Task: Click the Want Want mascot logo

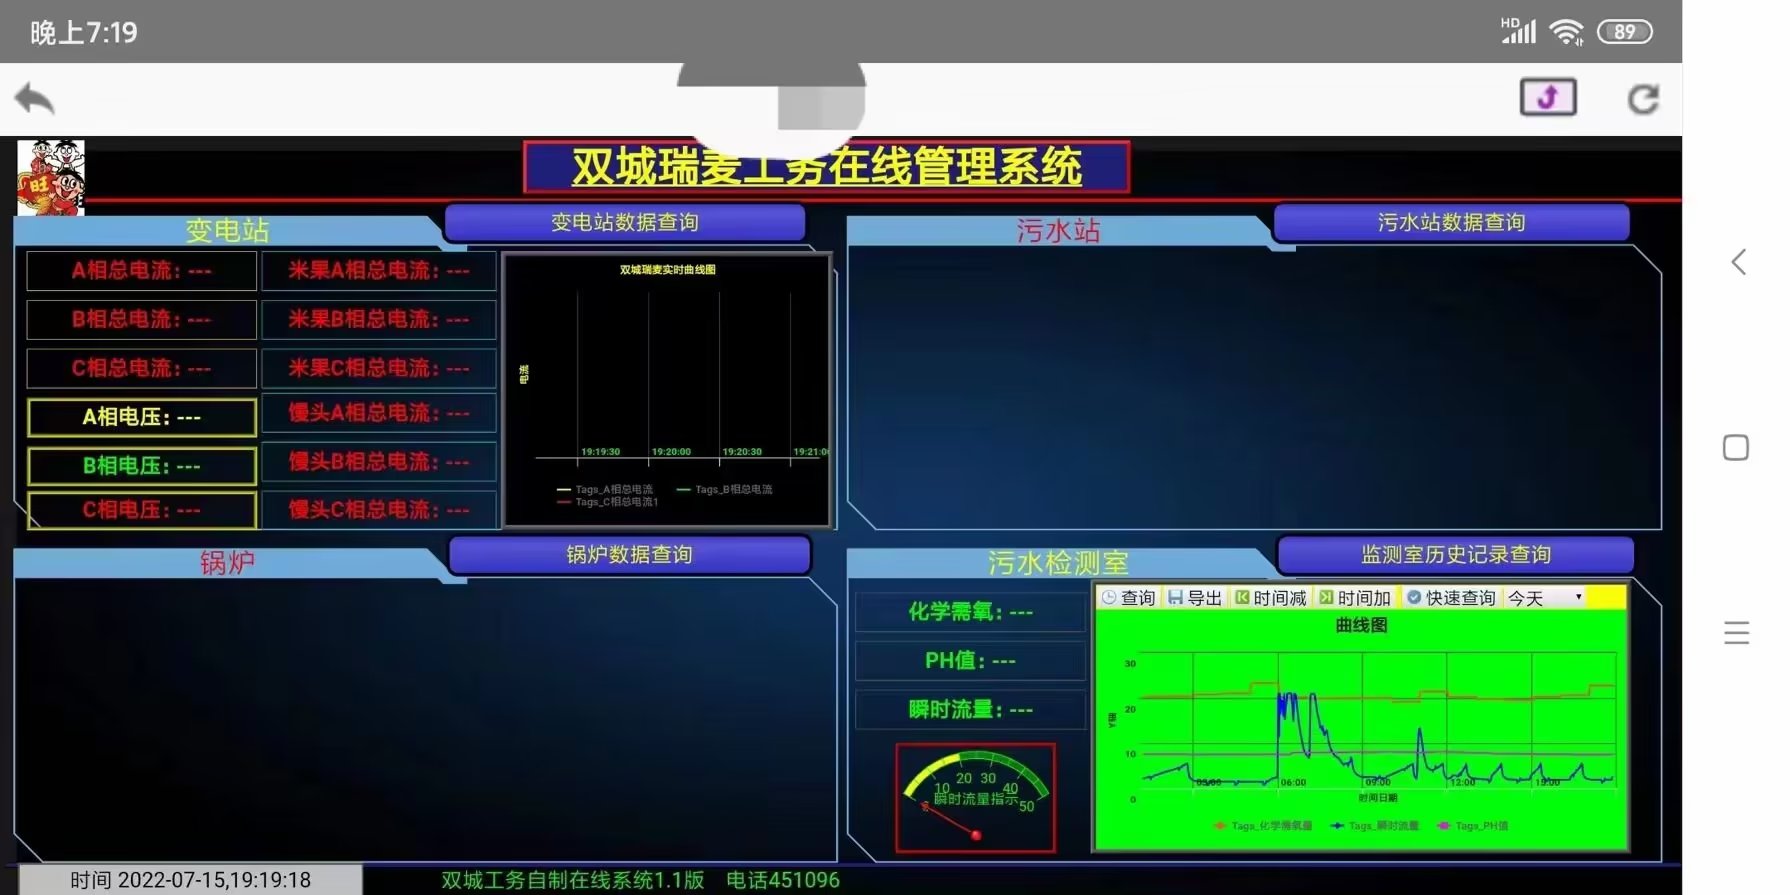Action: click(x=51, y=177)
